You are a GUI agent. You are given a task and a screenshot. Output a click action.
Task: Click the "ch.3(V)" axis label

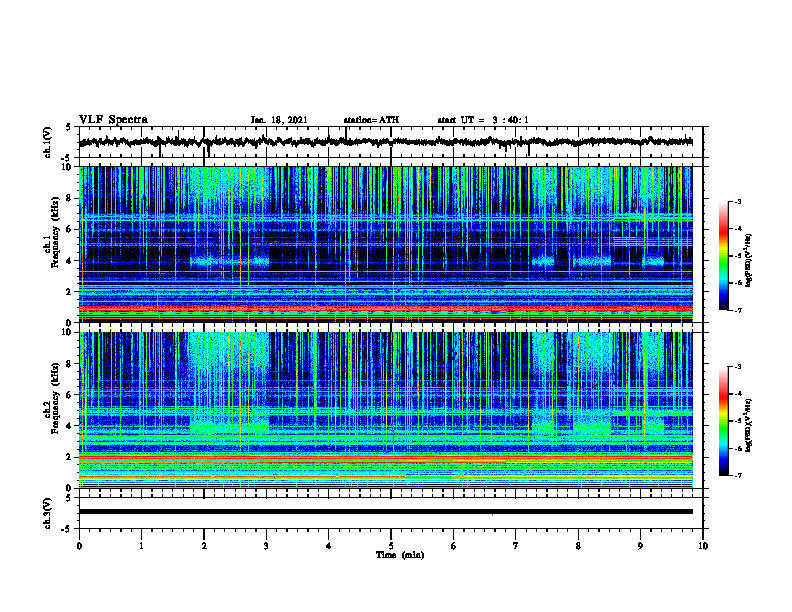[48, 514]
